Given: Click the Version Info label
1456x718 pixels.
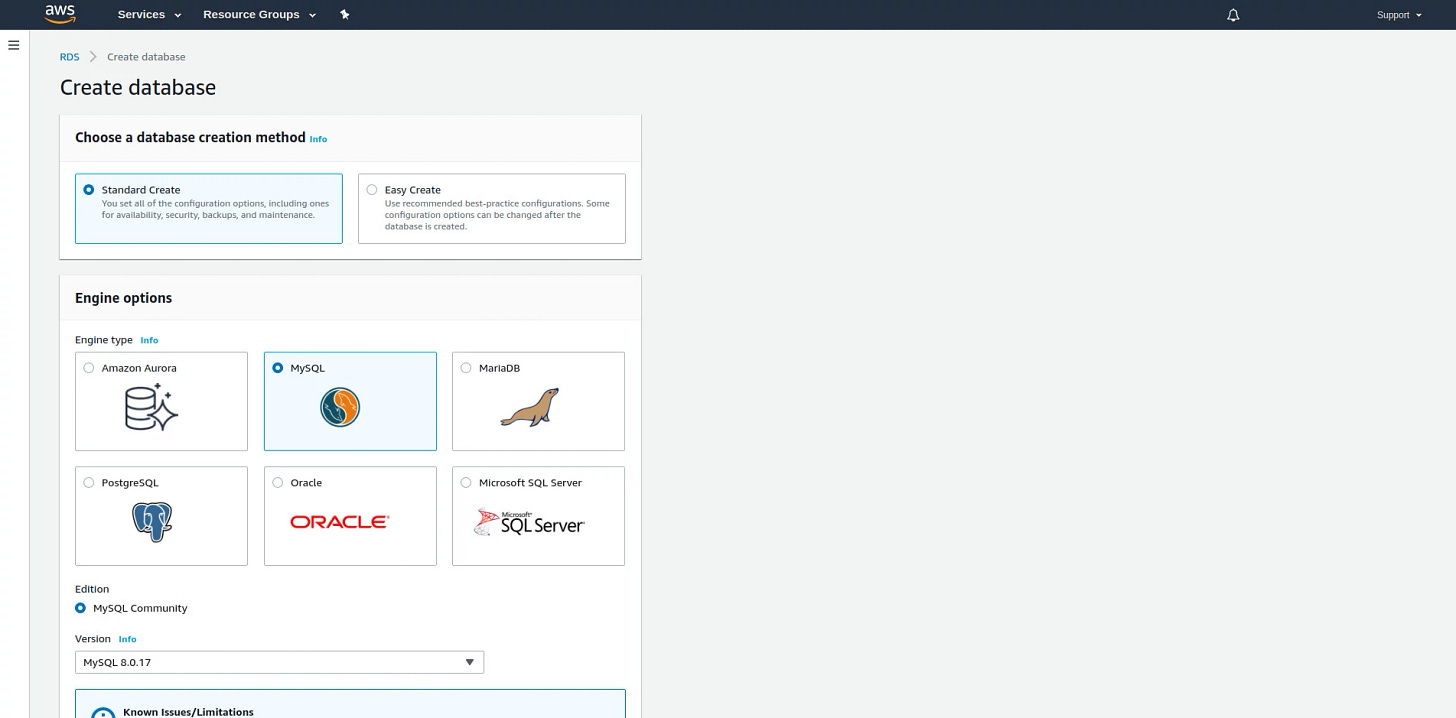Looking at the screenshot, I should [x=127, y=639].
